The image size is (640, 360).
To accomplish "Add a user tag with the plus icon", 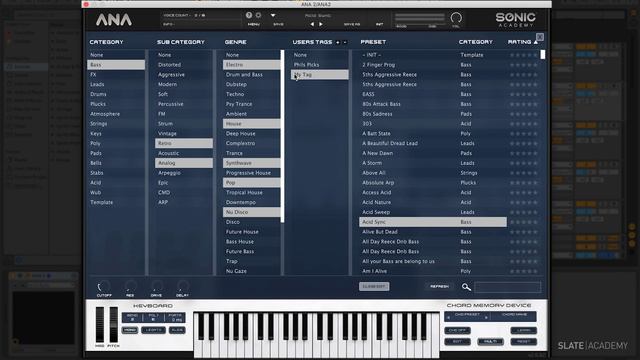I will 338,42.
